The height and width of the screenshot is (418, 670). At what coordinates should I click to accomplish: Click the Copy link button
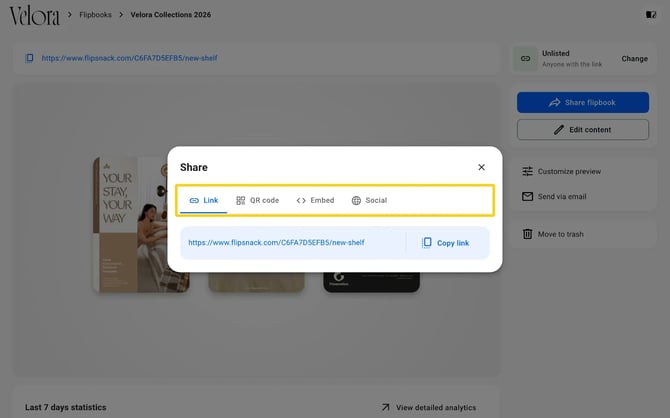[445, 243]
